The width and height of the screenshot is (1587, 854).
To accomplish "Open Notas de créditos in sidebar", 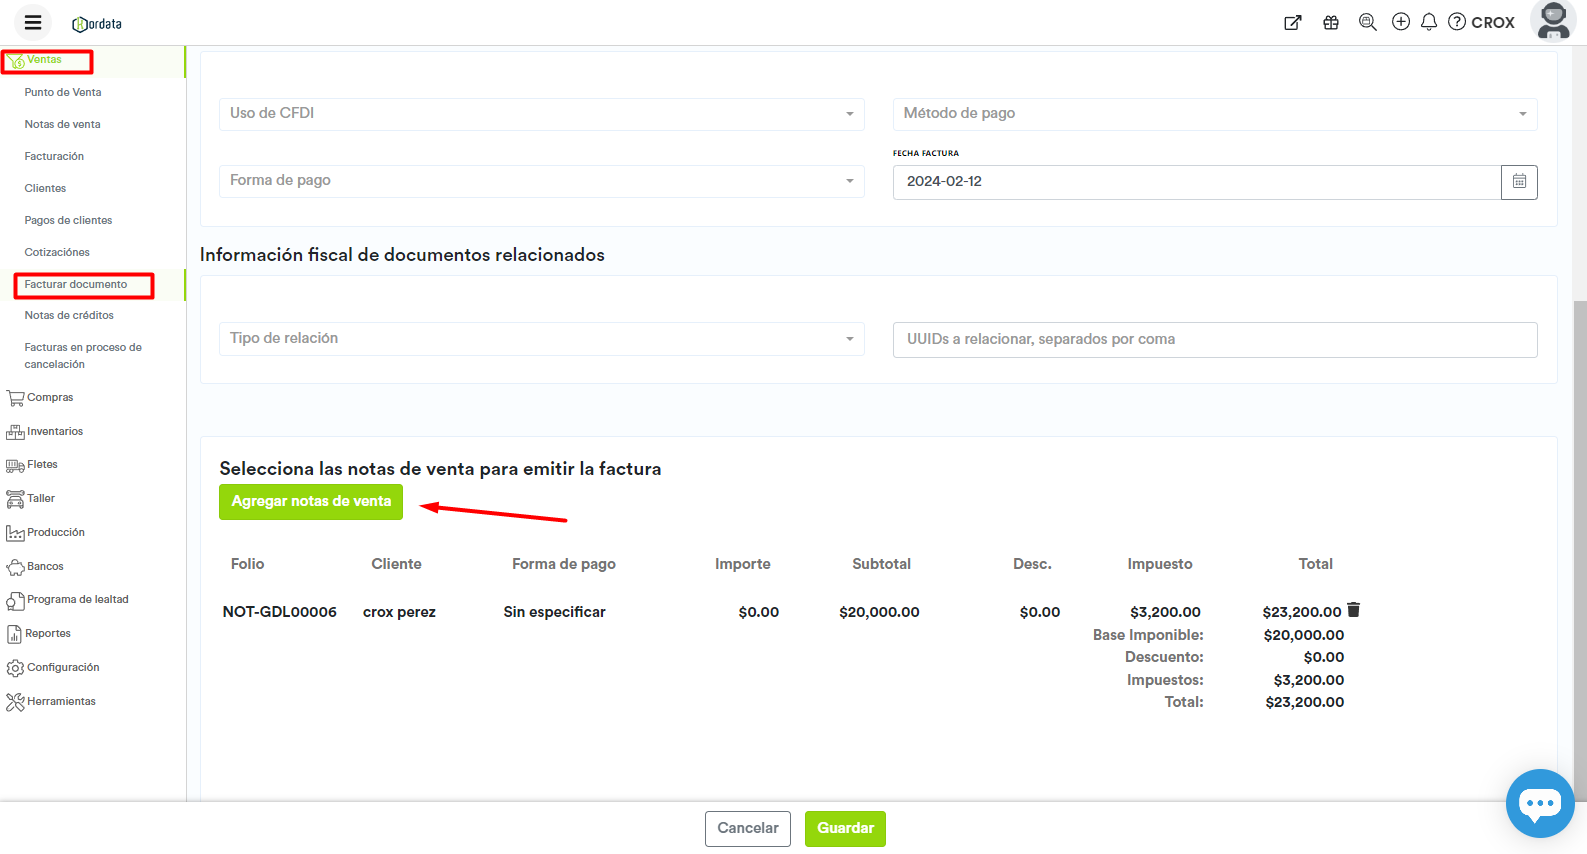I will click(69, 315).
